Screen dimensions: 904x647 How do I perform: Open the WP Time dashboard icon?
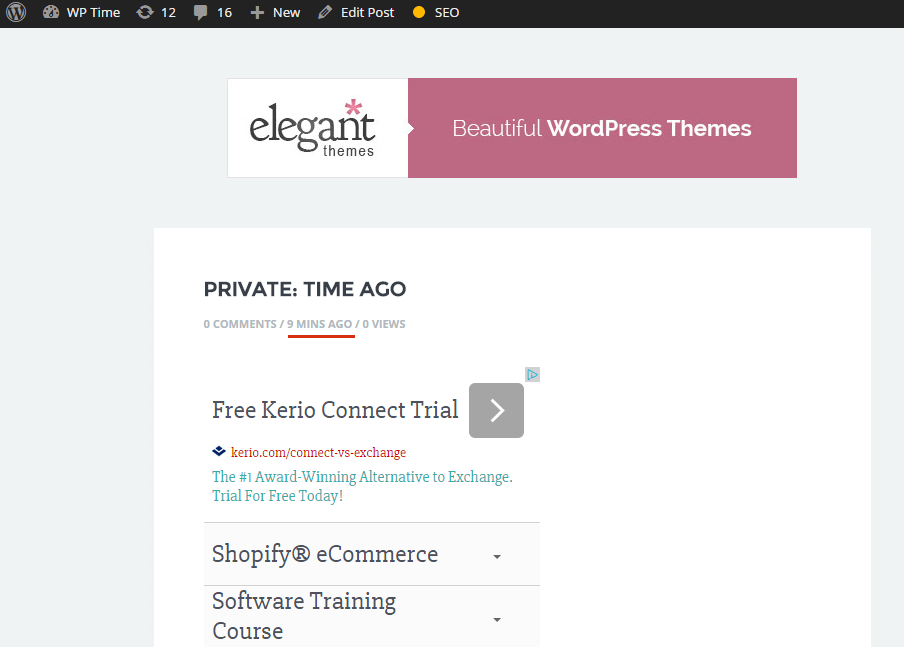[51, 12]
